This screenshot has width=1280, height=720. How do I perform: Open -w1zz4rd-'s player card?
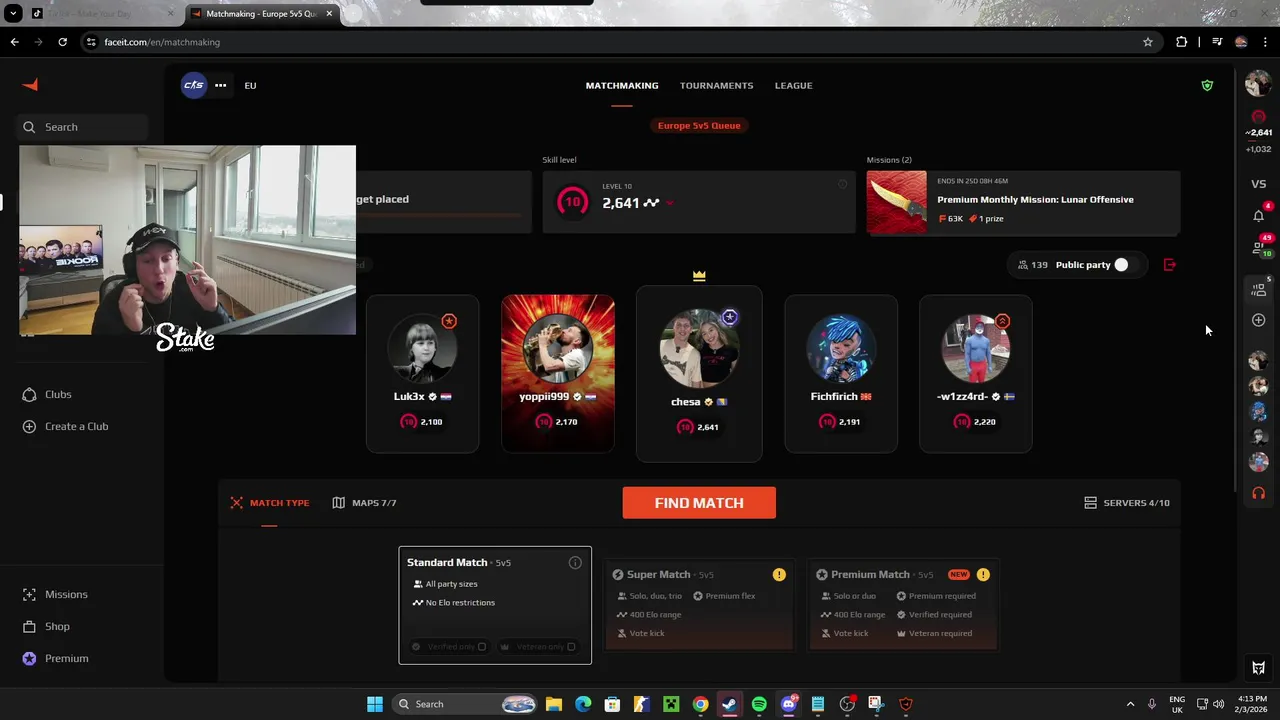(975, 374)
